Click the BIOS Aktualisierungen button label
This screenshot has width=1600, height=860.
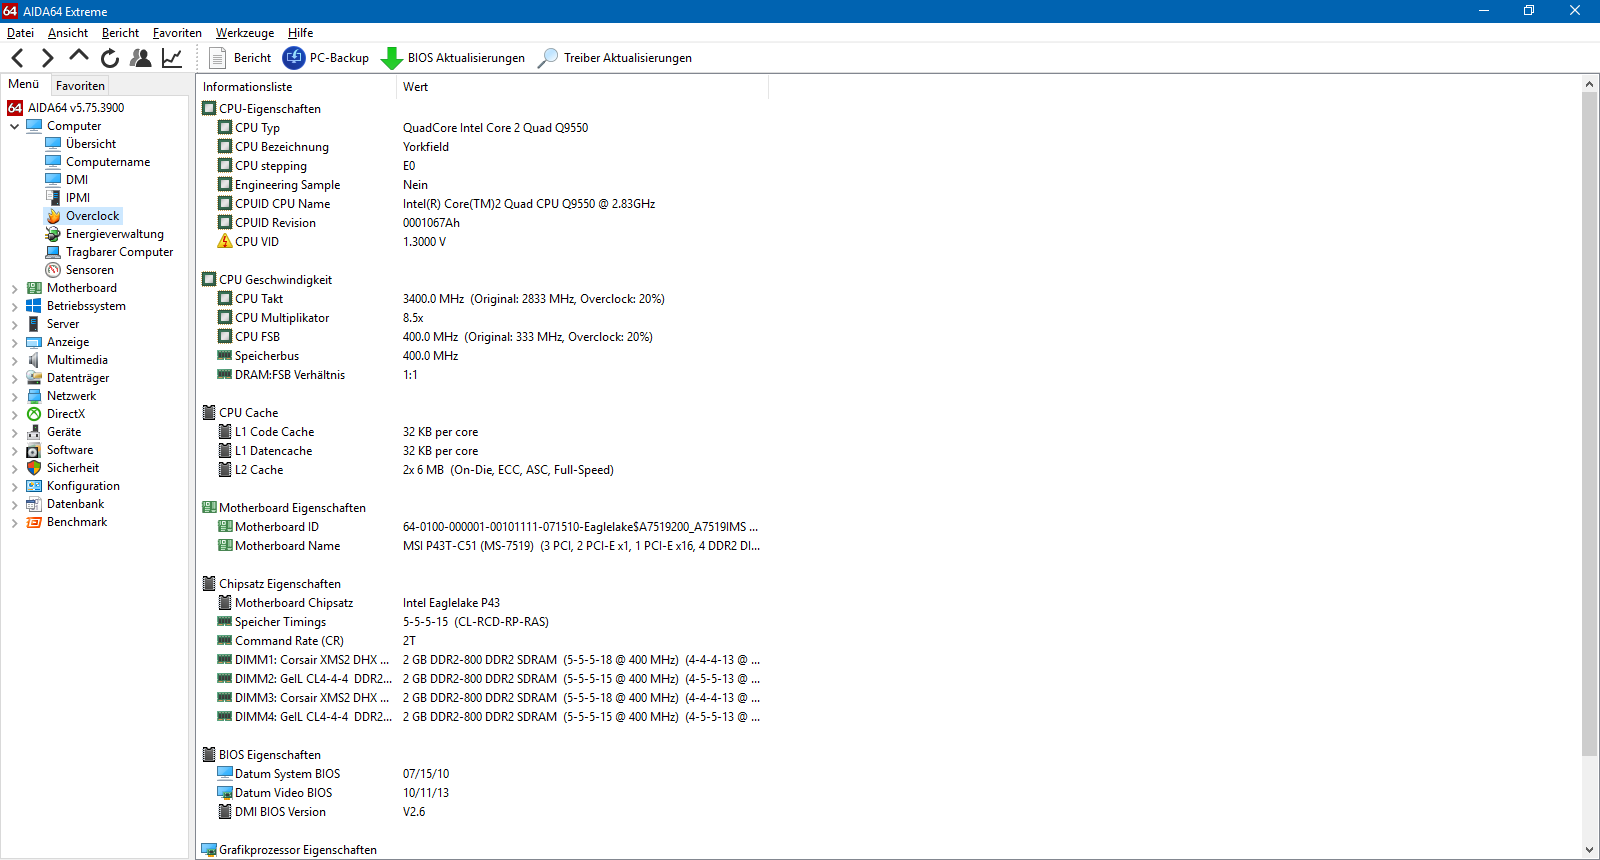(x=466, y=58)
